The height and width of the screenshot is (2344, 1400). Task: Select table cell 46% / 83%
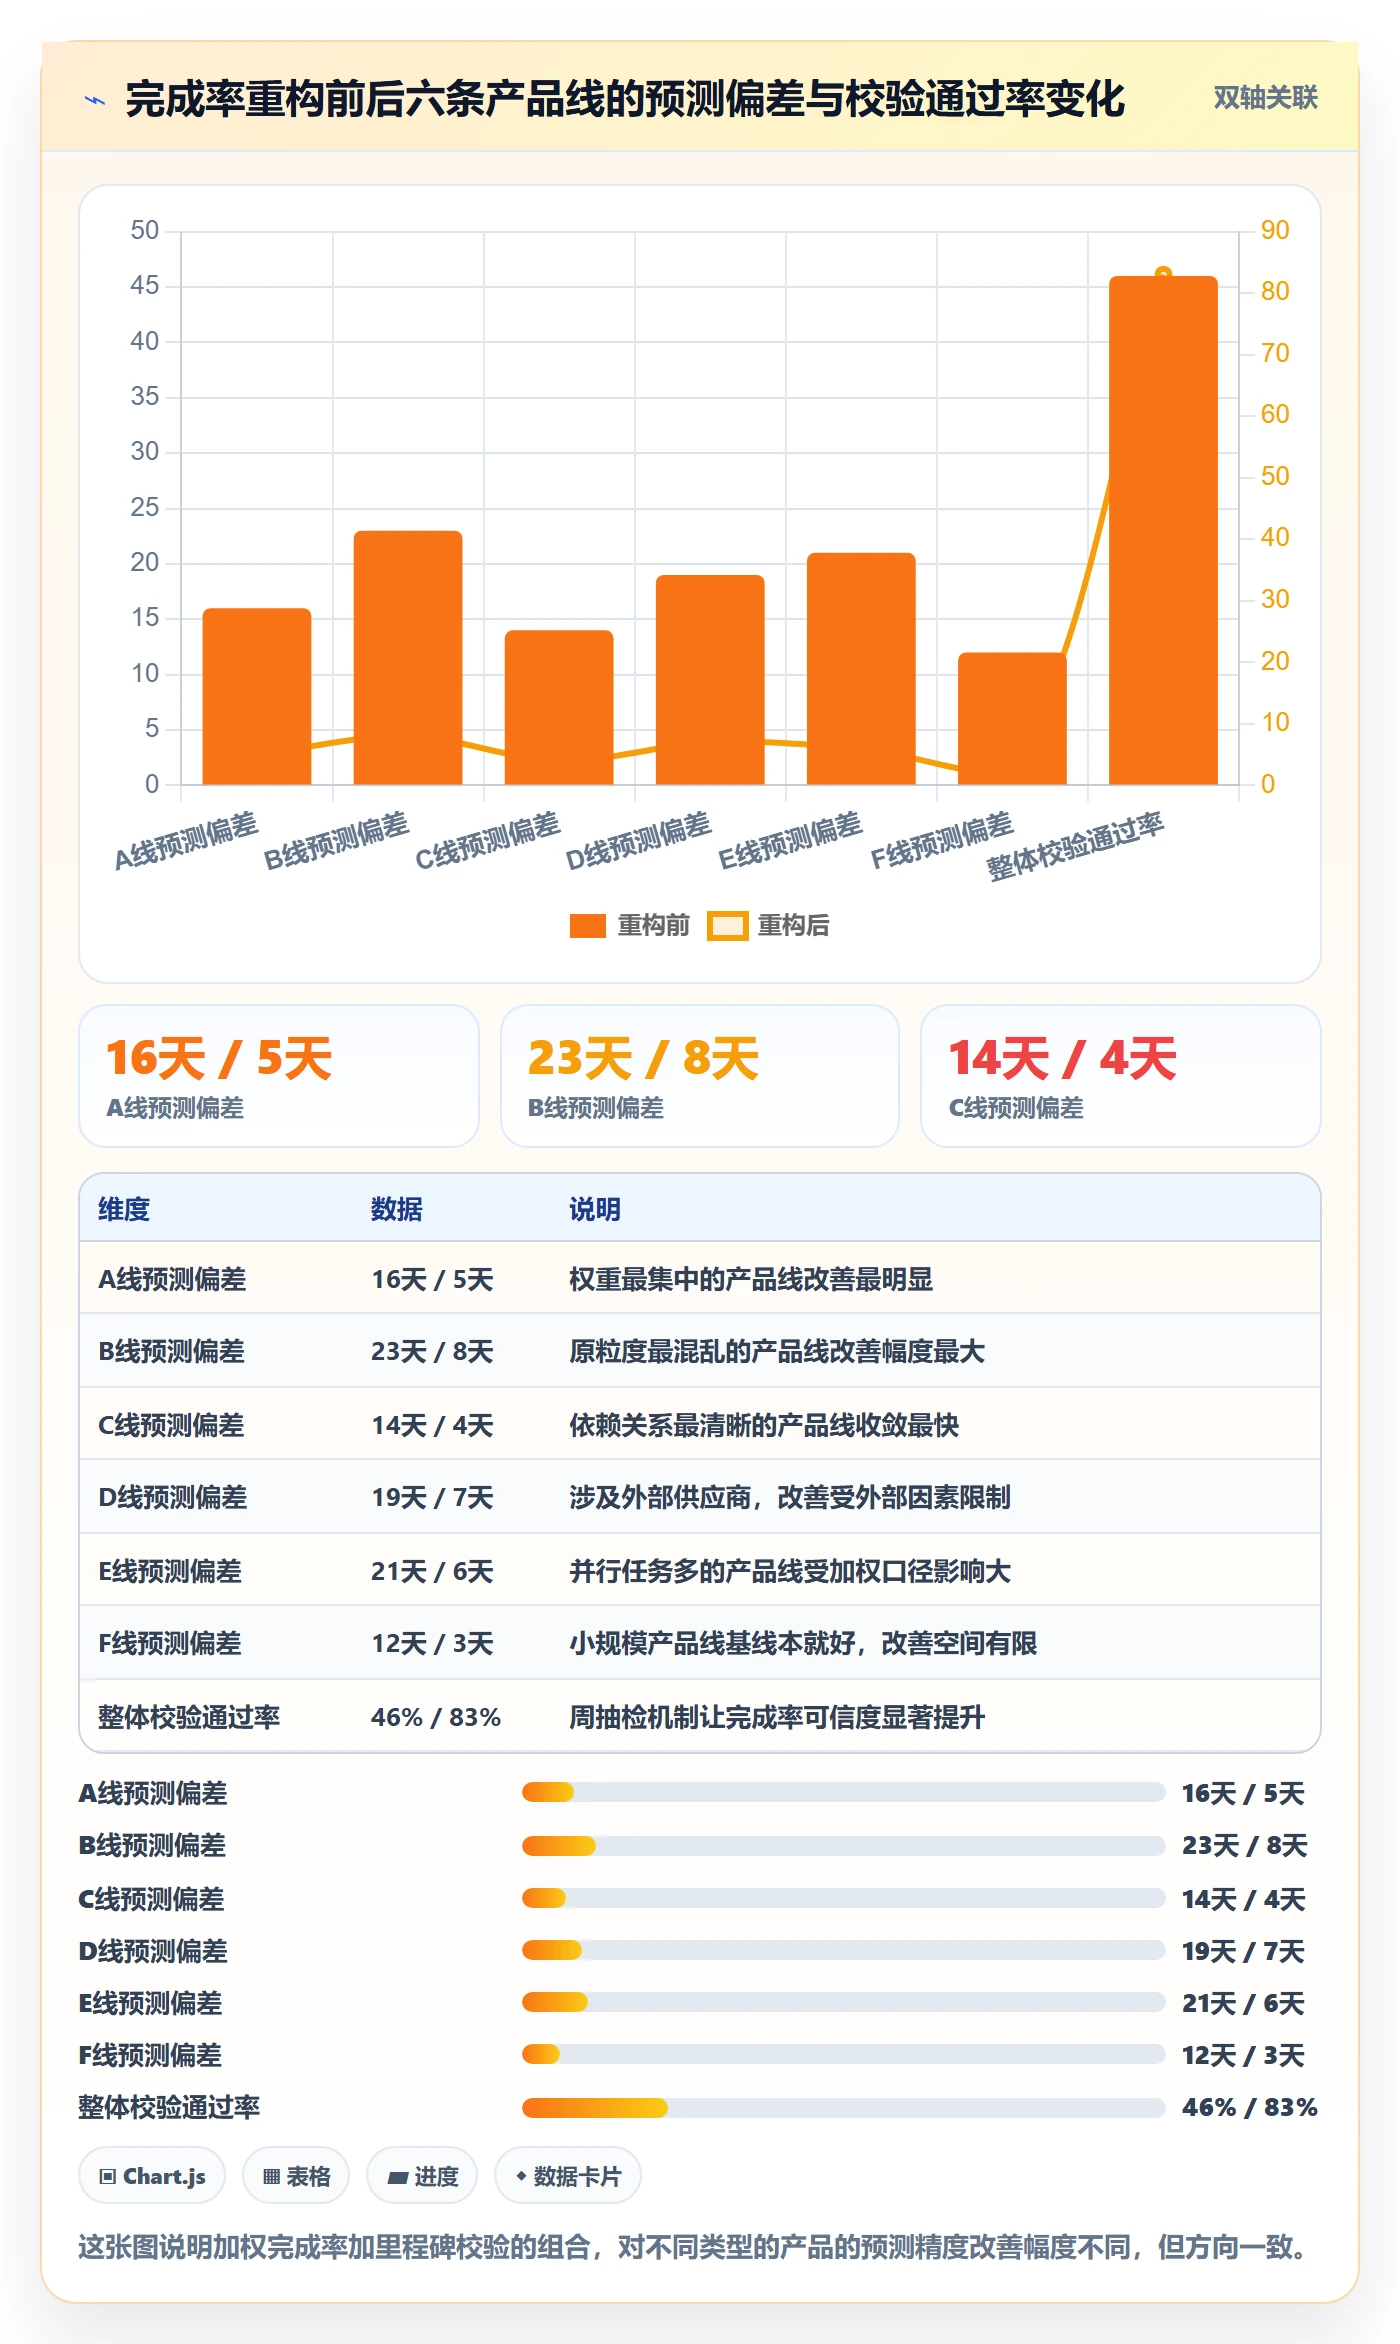click(436, 1717)
